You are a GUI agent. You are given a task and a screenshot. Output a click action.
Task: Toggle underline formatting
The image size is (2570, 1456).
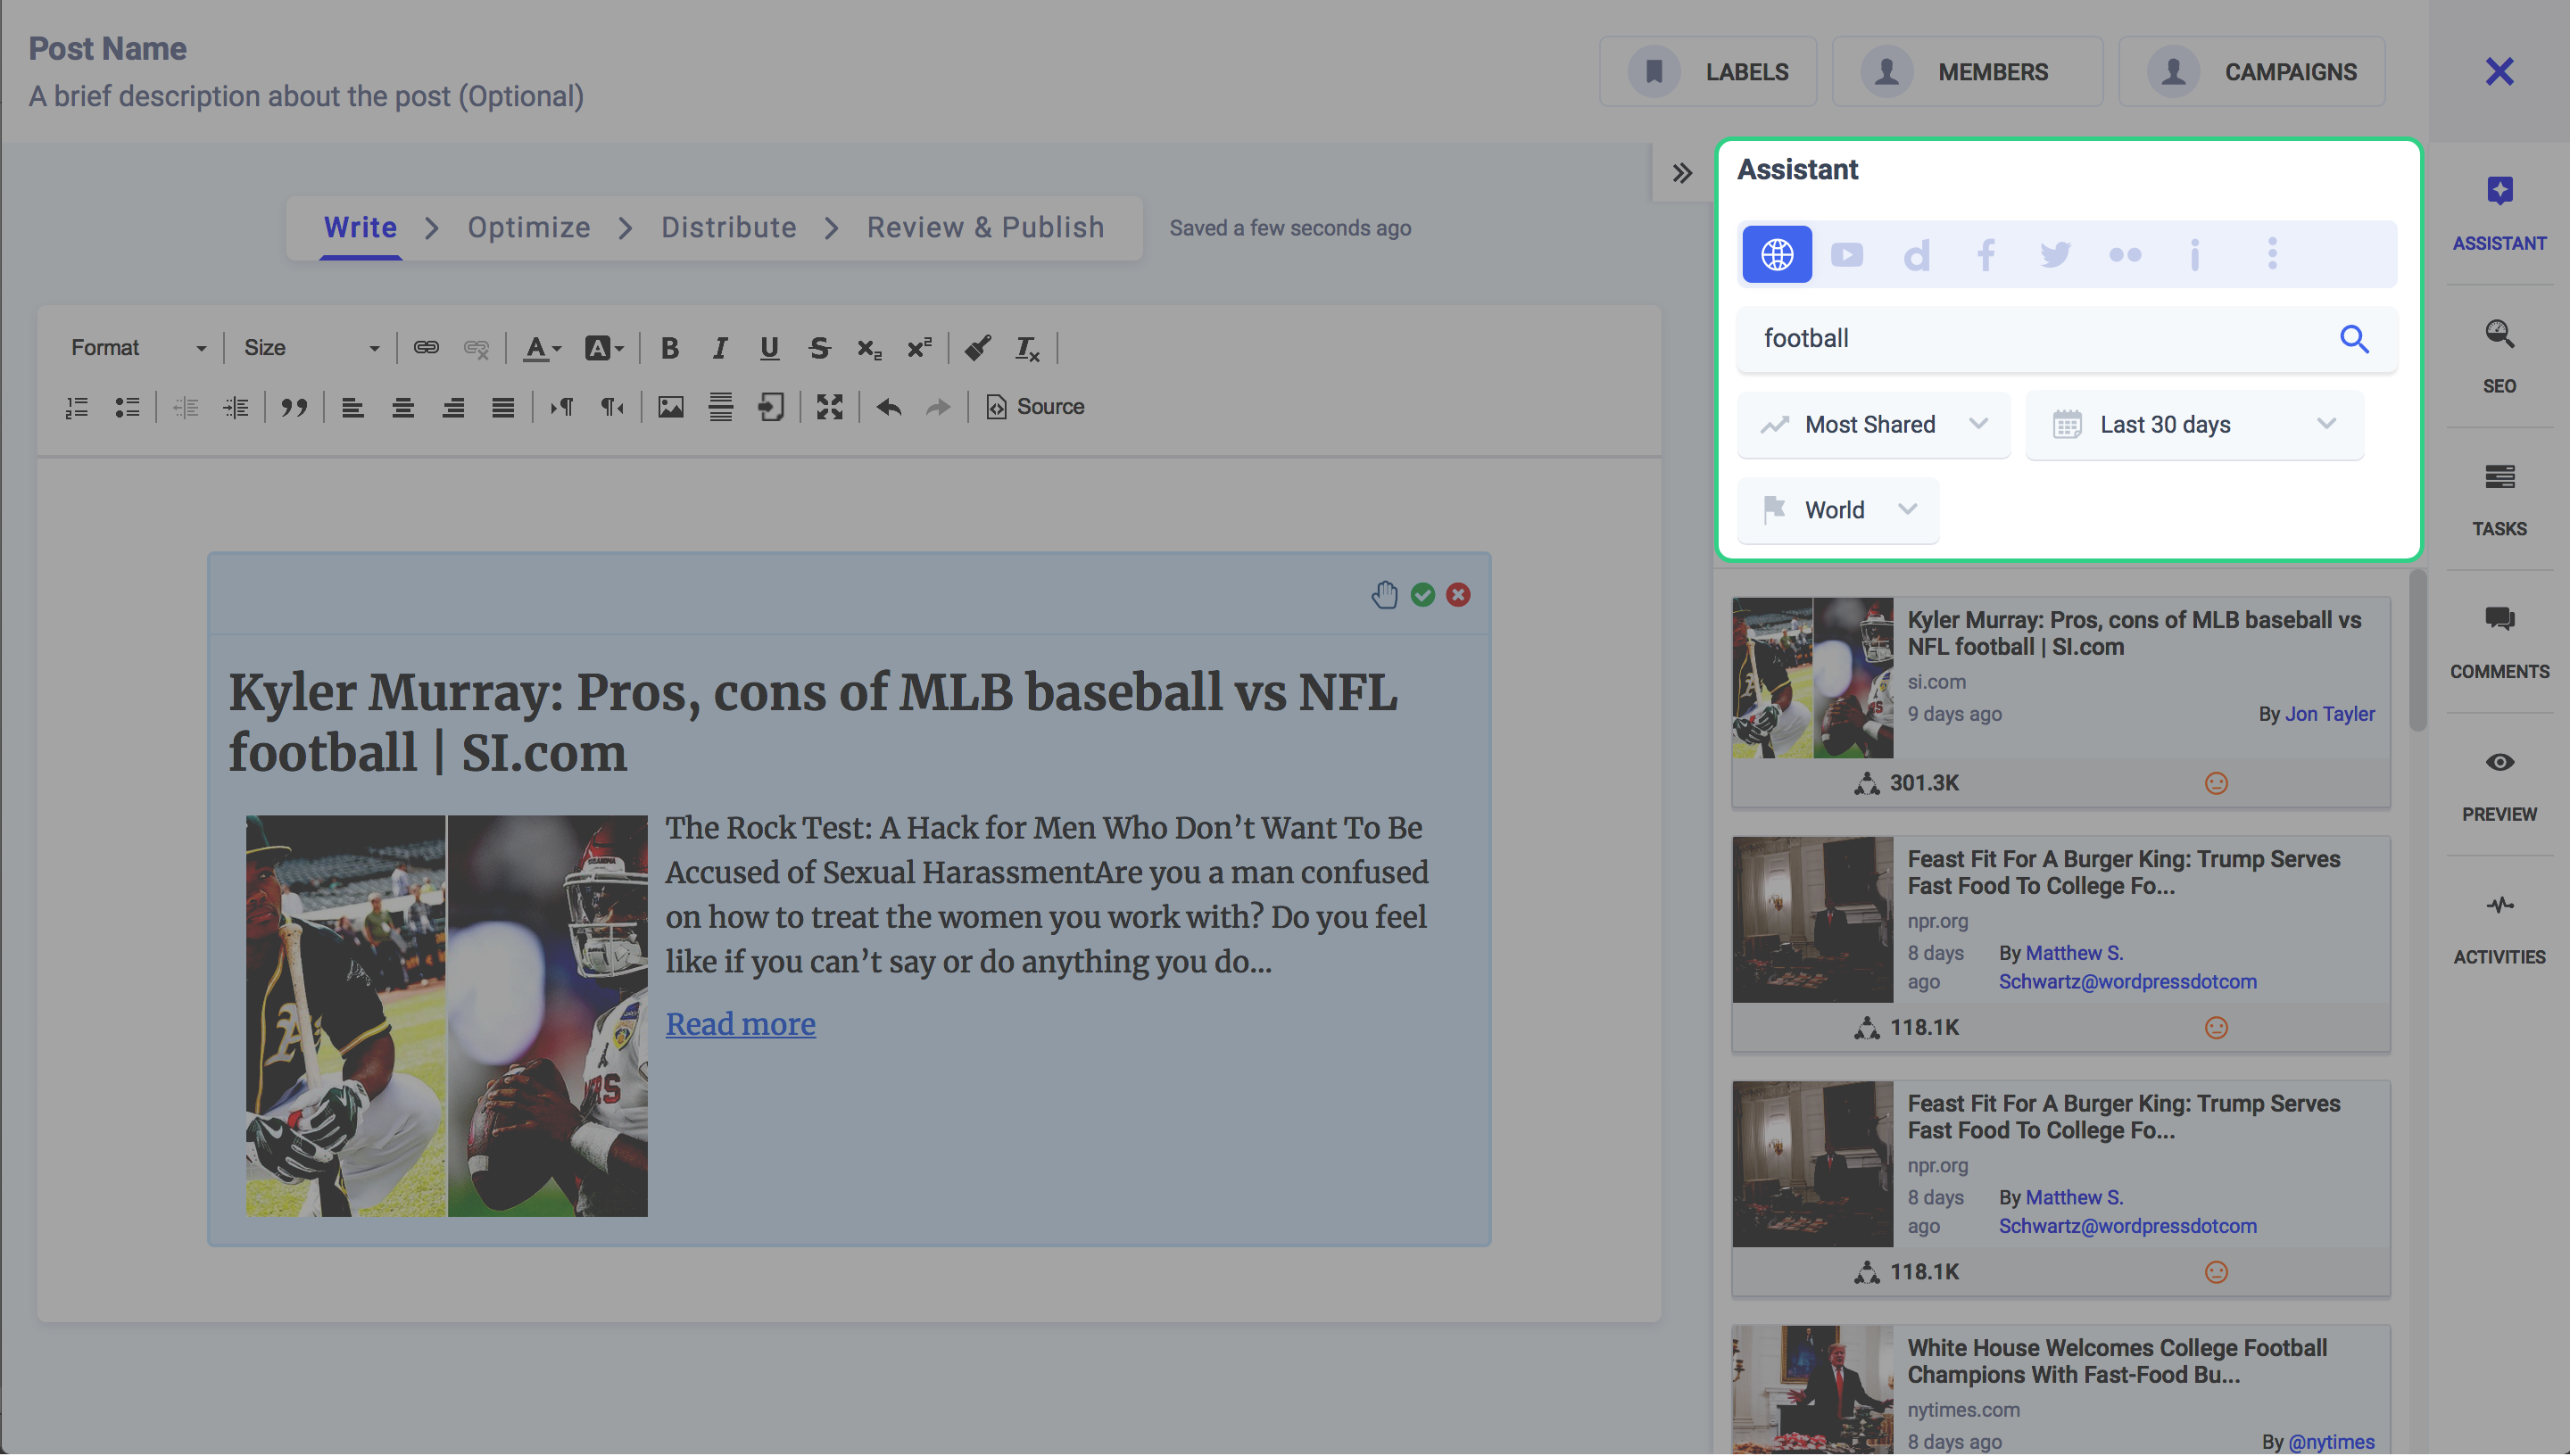coord(769,348)
